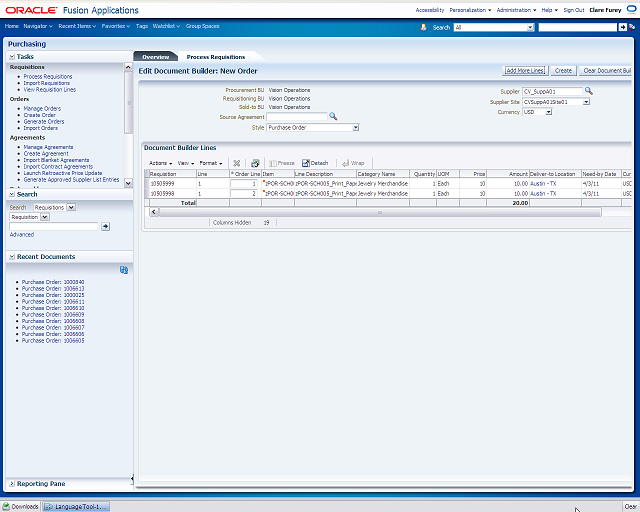This screenshot has width=640, height=512.
Task: Click the Tasks panel scroll down arrow
Action: coord(128,183)
